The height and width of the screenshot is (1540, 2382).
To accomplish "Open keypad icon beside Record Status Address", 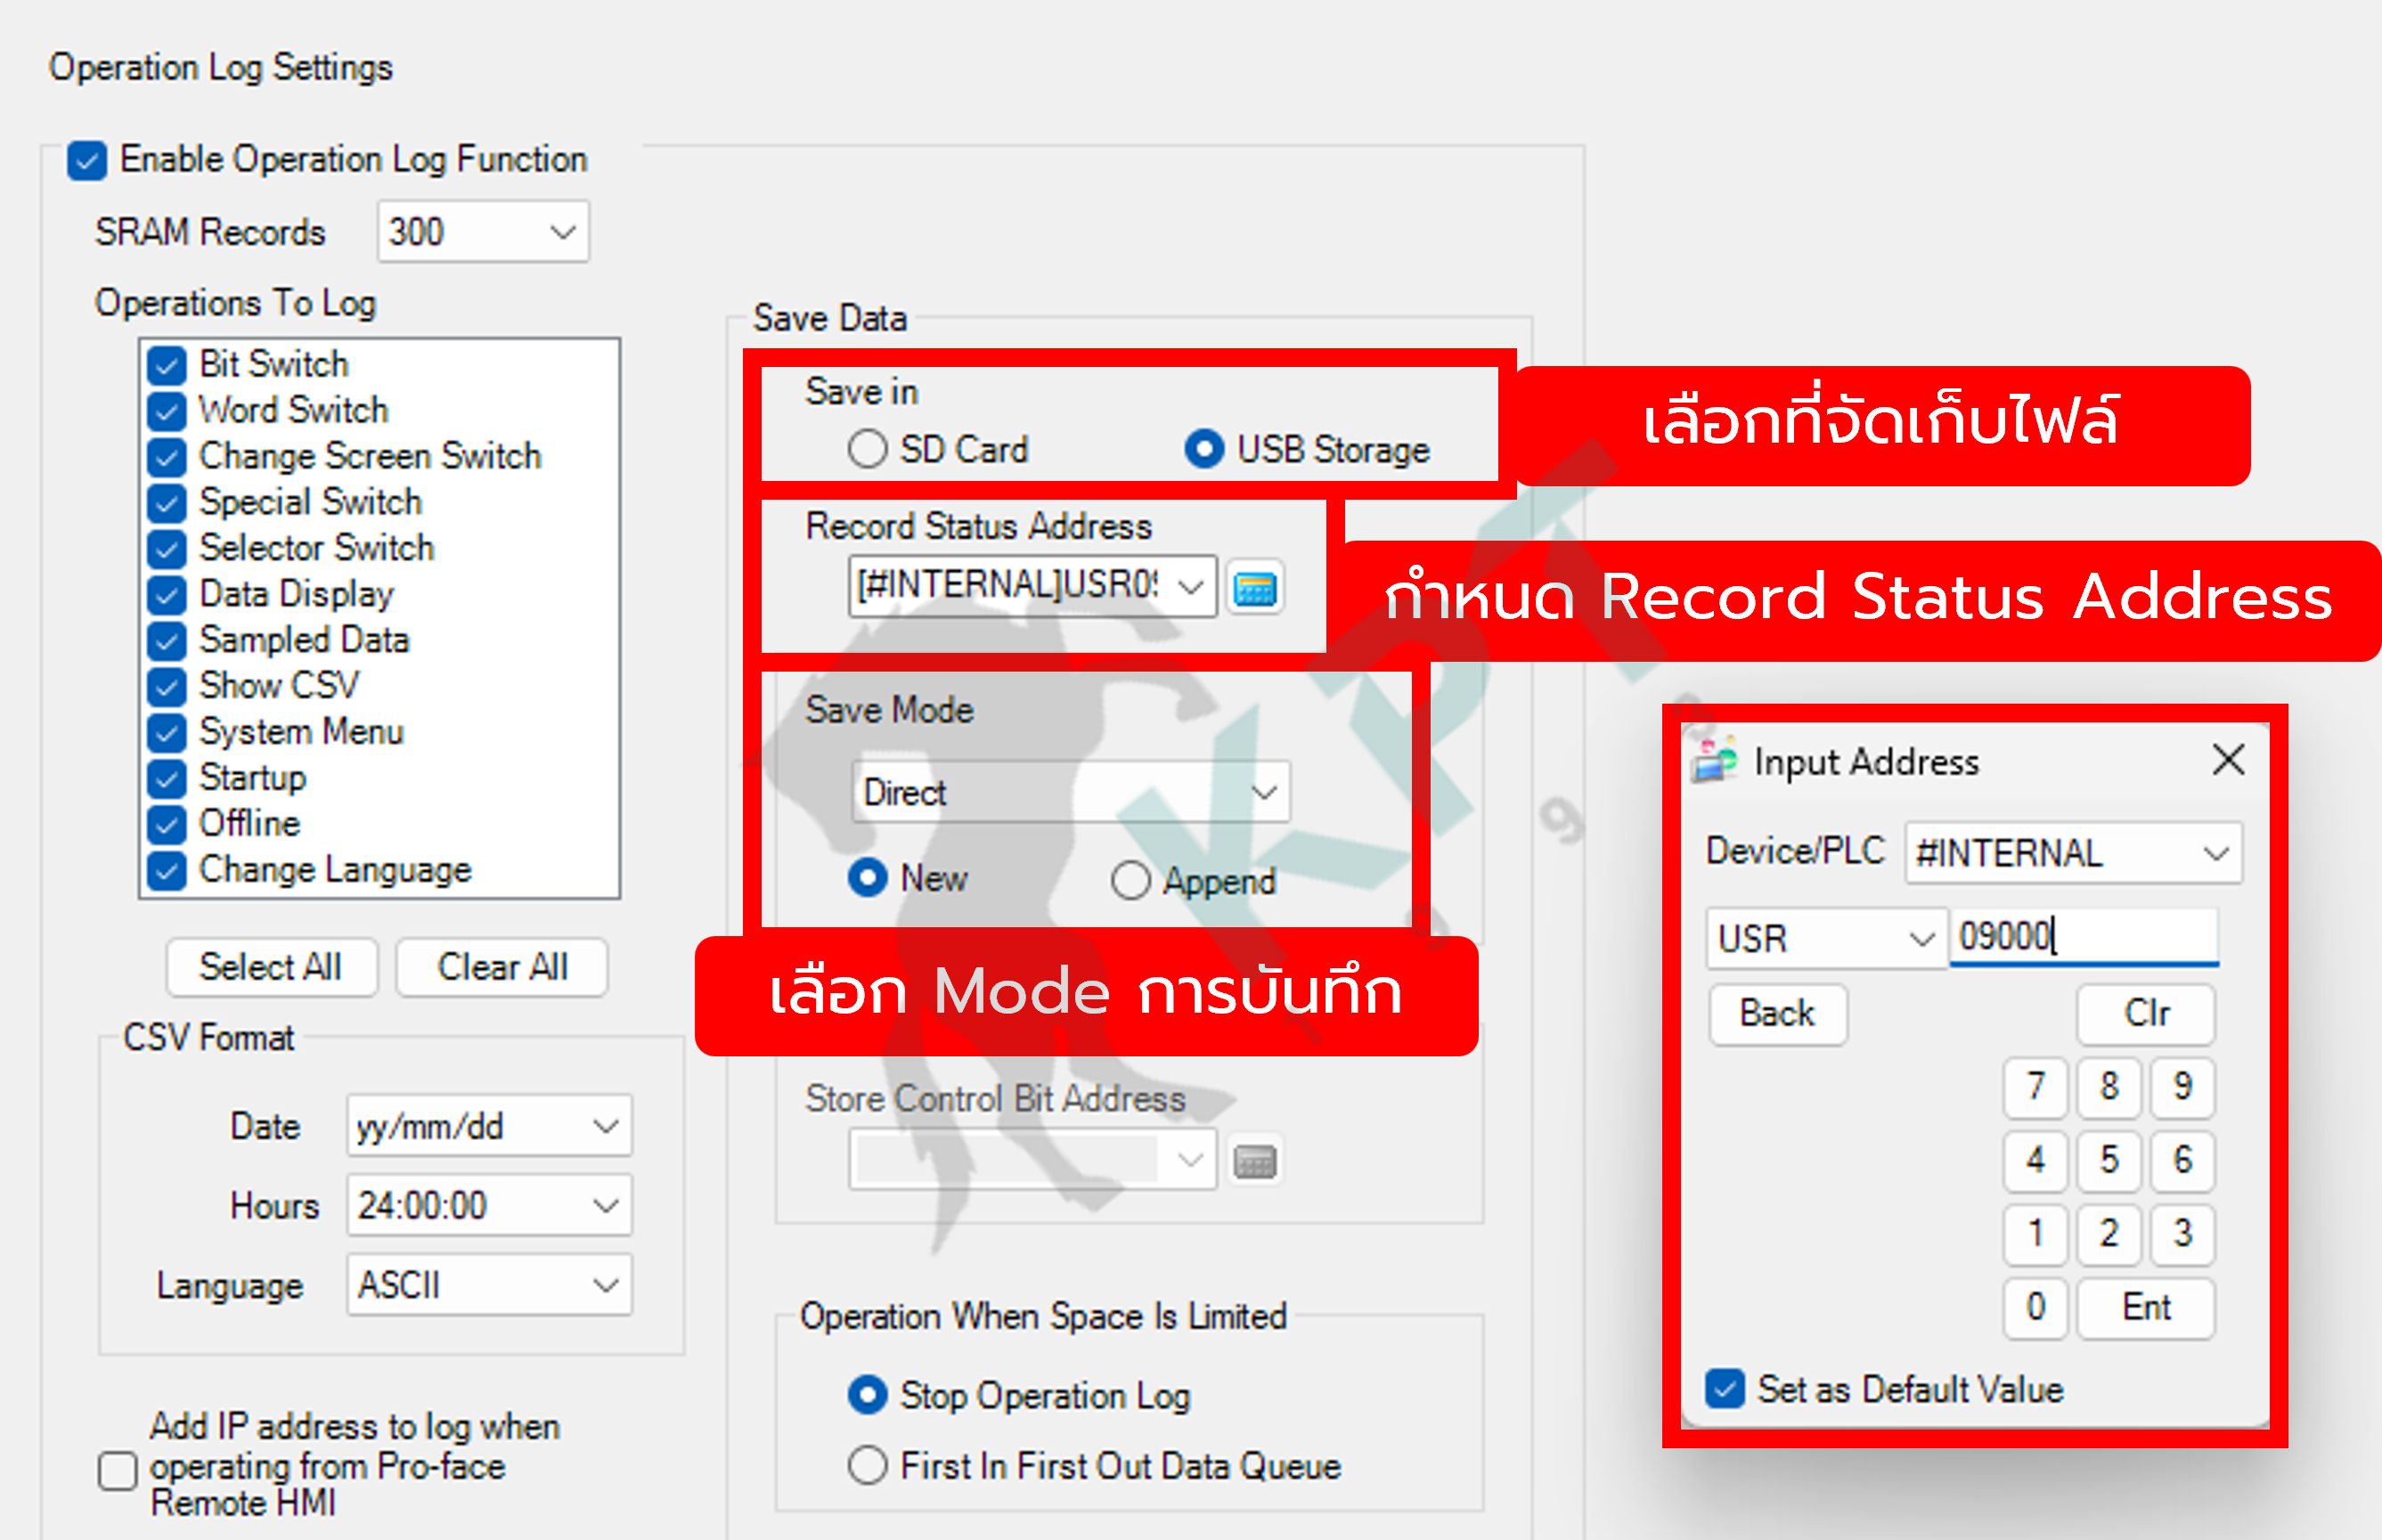I will coord(1255,587).
